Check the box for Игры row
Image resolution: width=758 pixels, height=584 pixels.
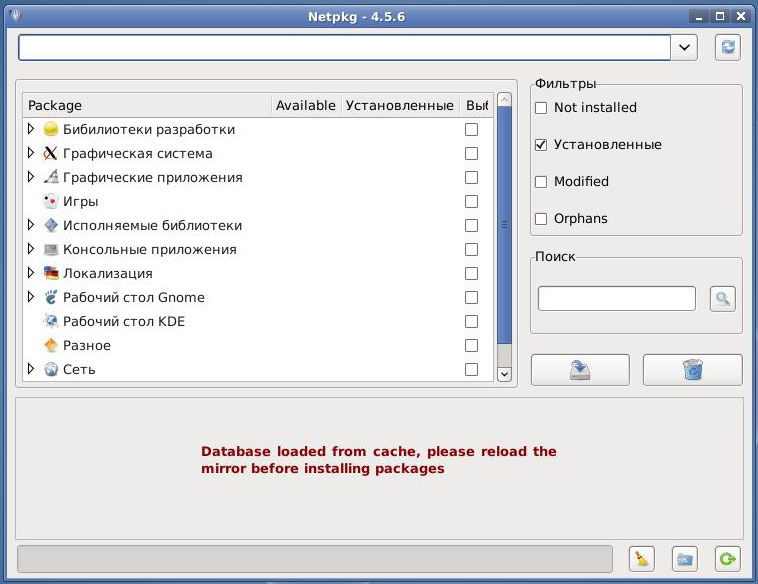click(x=471, y=201)
